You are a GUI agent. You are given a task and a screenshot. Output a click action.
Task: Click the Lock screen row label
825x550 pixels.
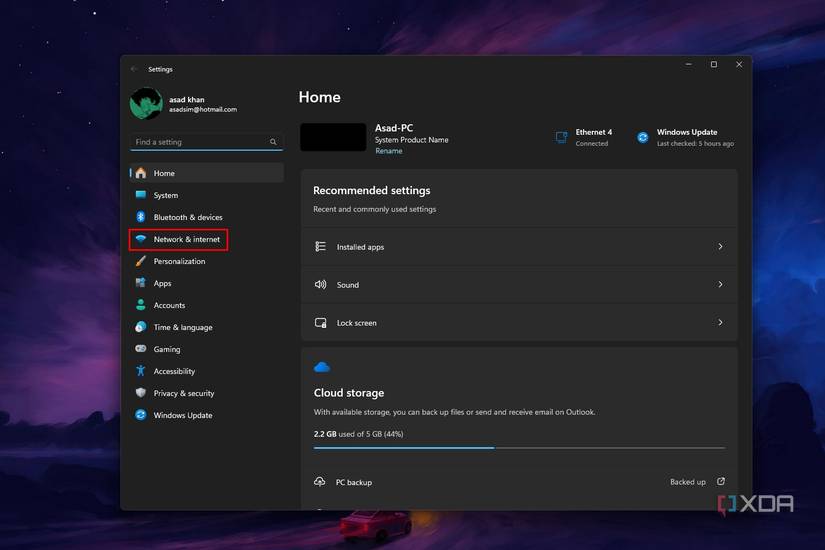357,323
